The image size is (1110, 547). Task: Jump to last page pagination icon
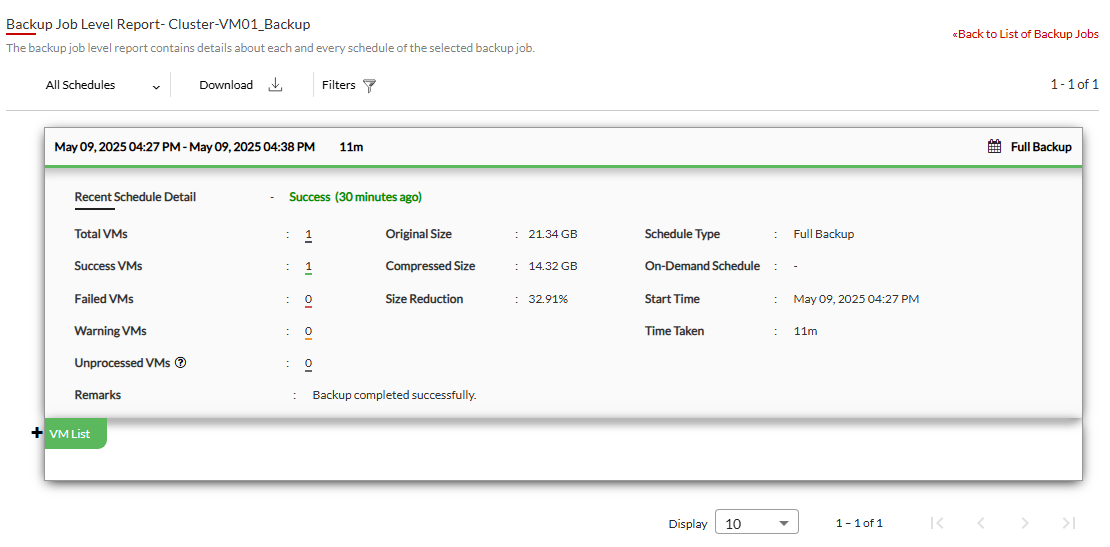pyautogui.click(x=1068, y=523)
